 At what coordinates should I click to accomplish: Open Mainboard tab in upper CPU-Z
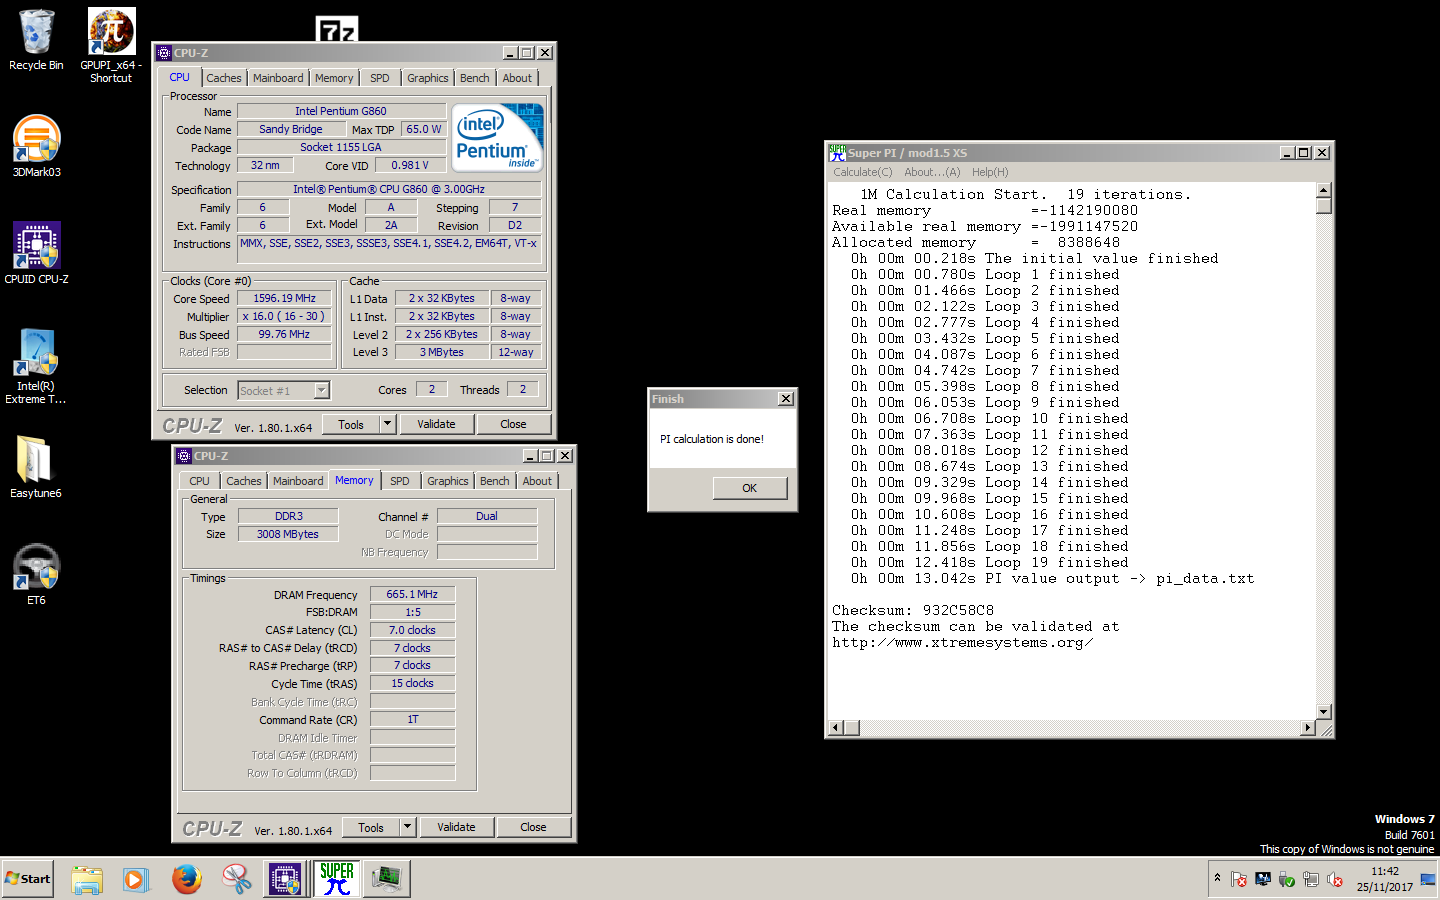[x=278, y=78]
